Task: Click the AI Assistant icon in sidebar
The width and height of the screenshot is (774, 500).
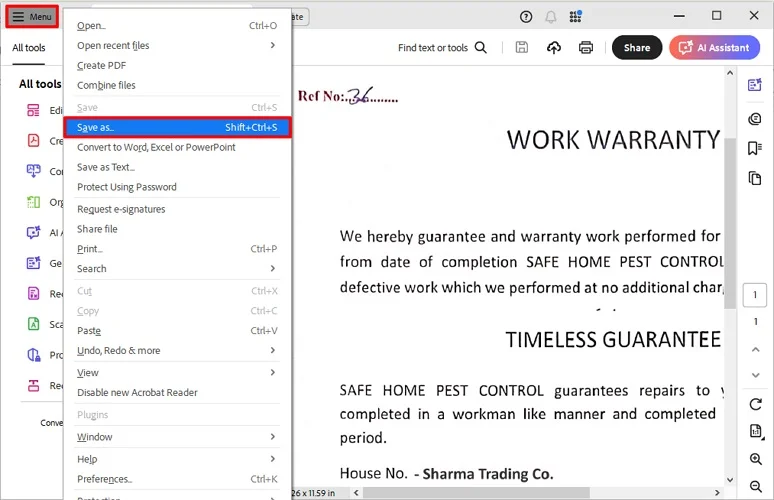Action: pos(33,232)
